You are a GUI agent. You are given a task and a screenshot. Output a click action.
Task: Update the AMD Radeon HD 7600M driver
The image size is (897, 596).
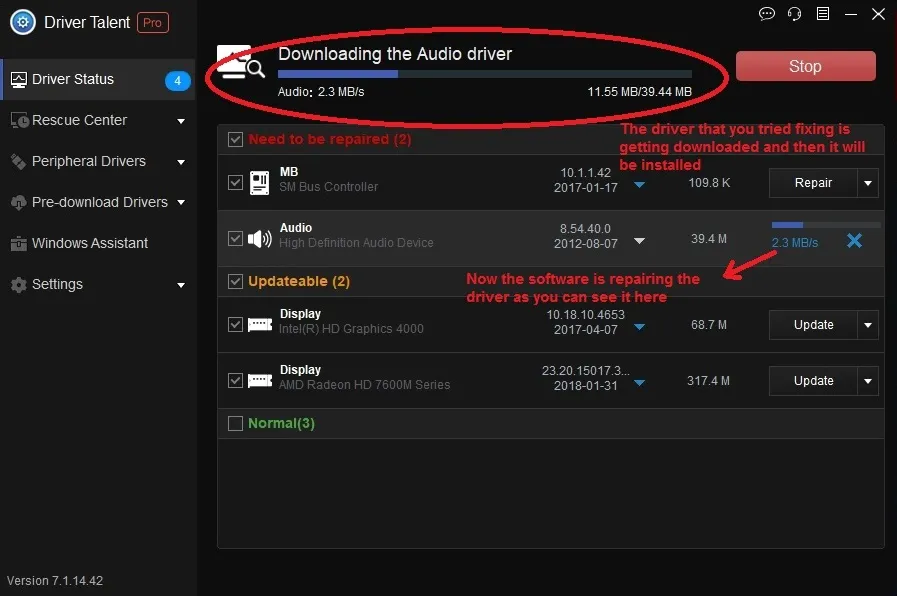(x=813, y=381)
